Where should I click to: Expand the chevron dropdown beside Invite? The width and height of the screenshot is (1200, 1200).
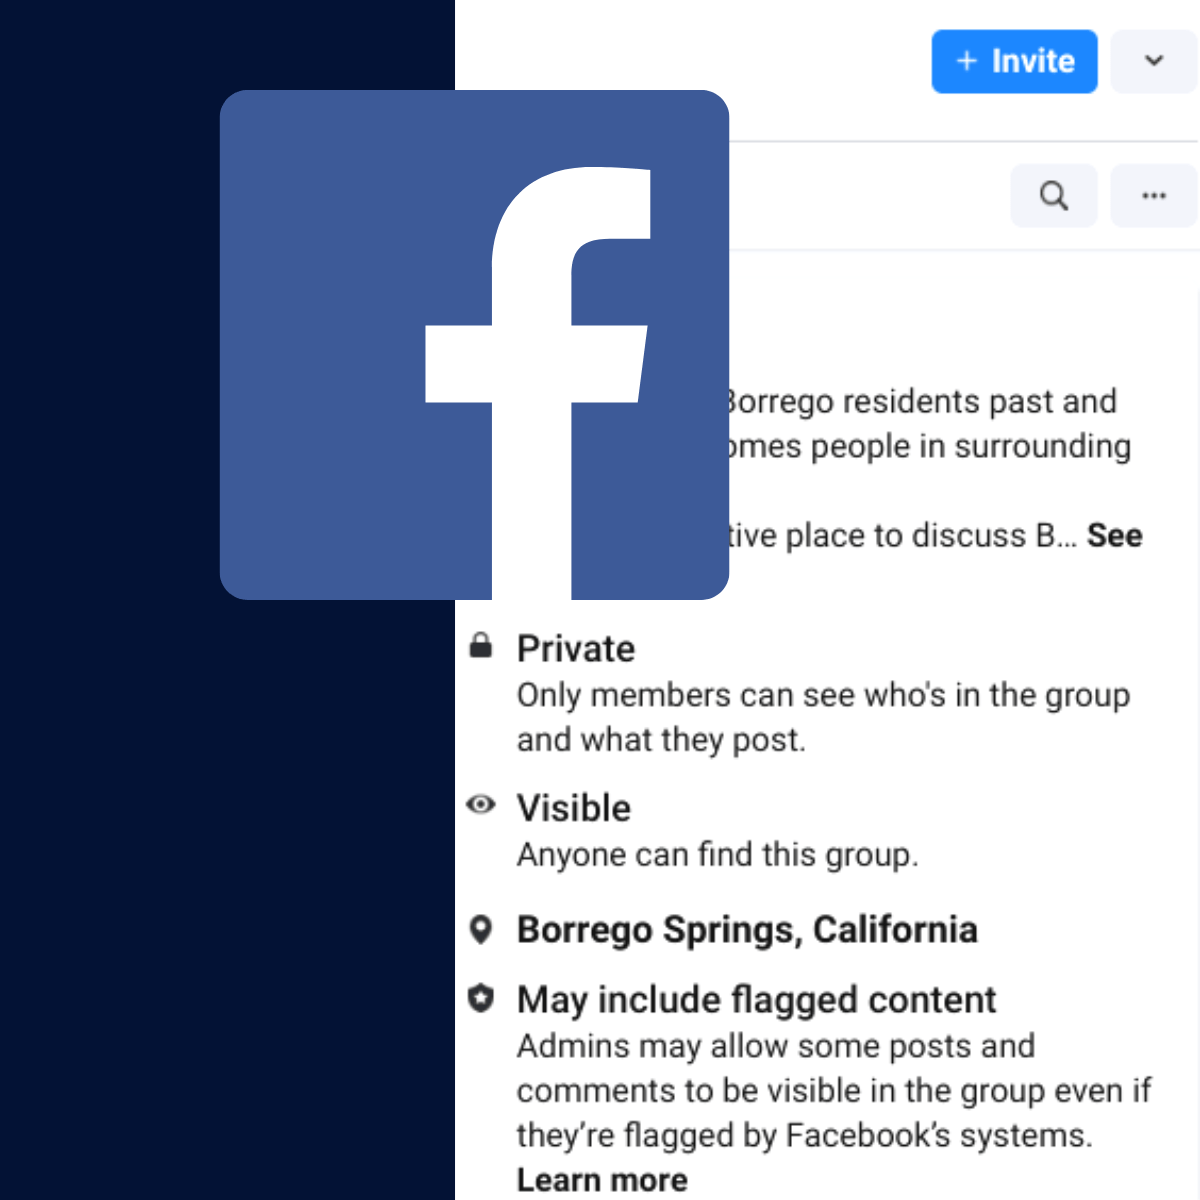(1154, 62)
